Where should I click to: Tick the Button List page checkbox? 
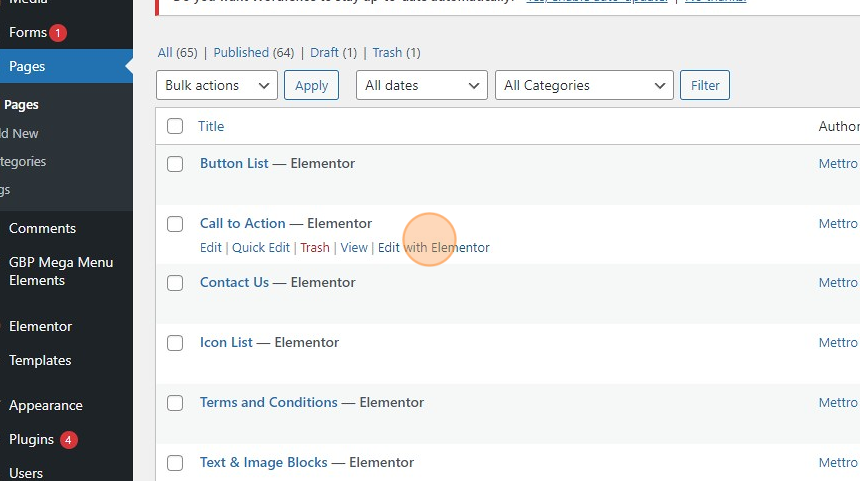click(175, 164)
